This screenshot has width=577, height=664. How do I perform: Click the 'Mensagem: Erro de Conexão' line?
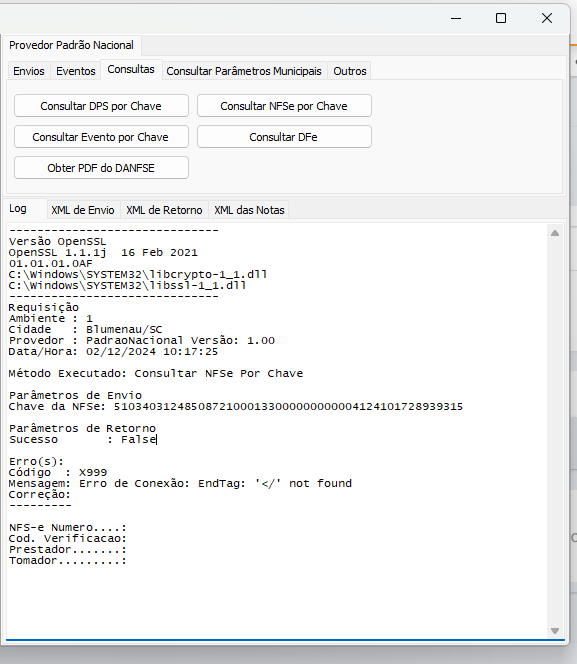(x=180, y=484)
